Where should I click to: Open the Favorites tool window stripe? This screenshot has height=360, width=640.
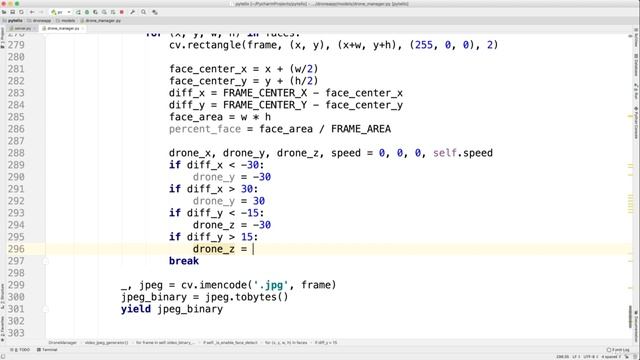click(x=2, y=328)
